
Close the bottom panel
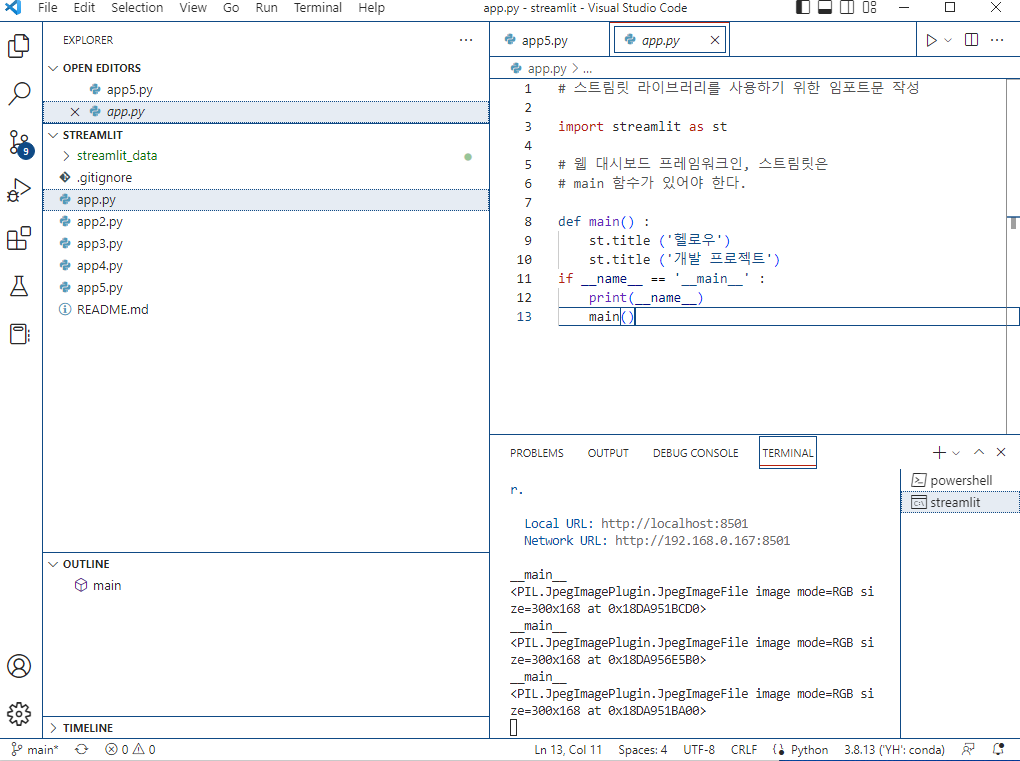pyautogui.click(x=1001, y=452)
